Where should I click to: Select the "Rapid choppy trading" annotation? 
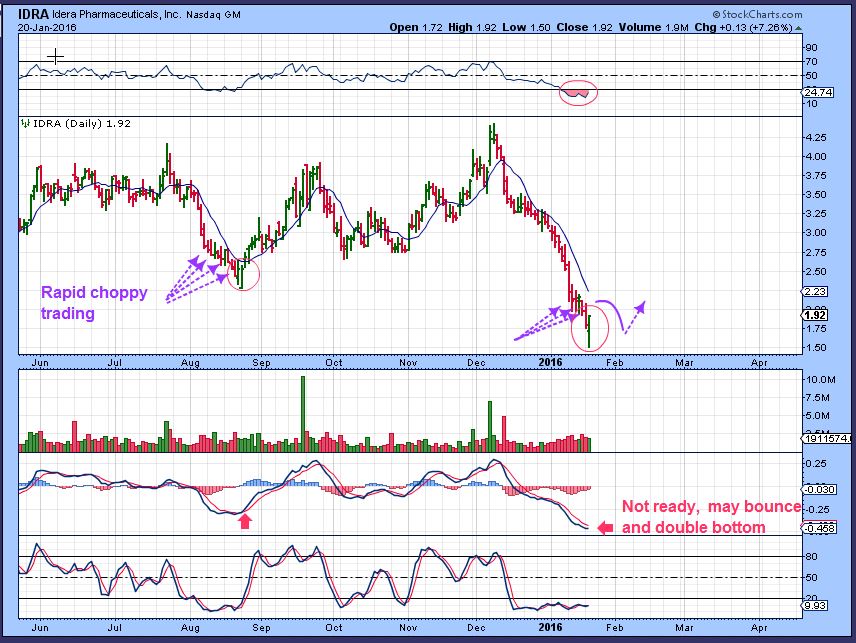click(x=94, y=303)
